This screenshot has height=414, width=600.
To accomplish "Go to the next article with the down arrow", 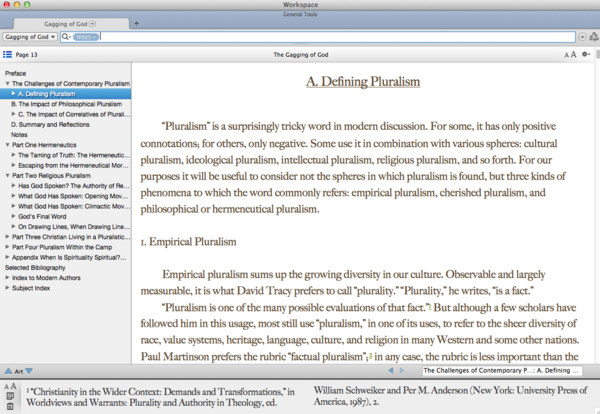I will tap(29, 371).
